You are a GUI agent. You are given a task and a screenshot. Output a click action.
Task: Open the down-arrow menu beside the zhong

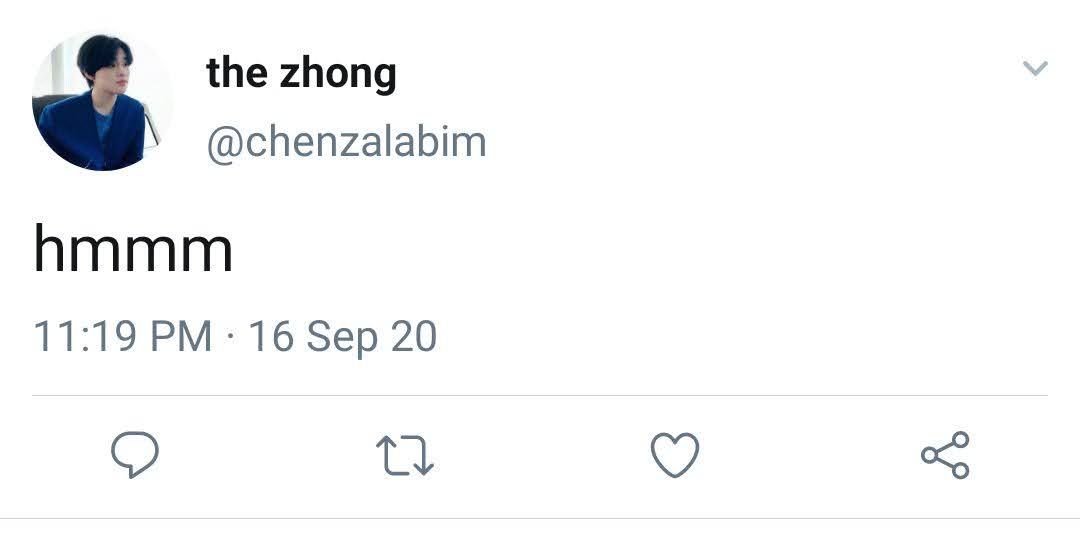(1035, 67)
